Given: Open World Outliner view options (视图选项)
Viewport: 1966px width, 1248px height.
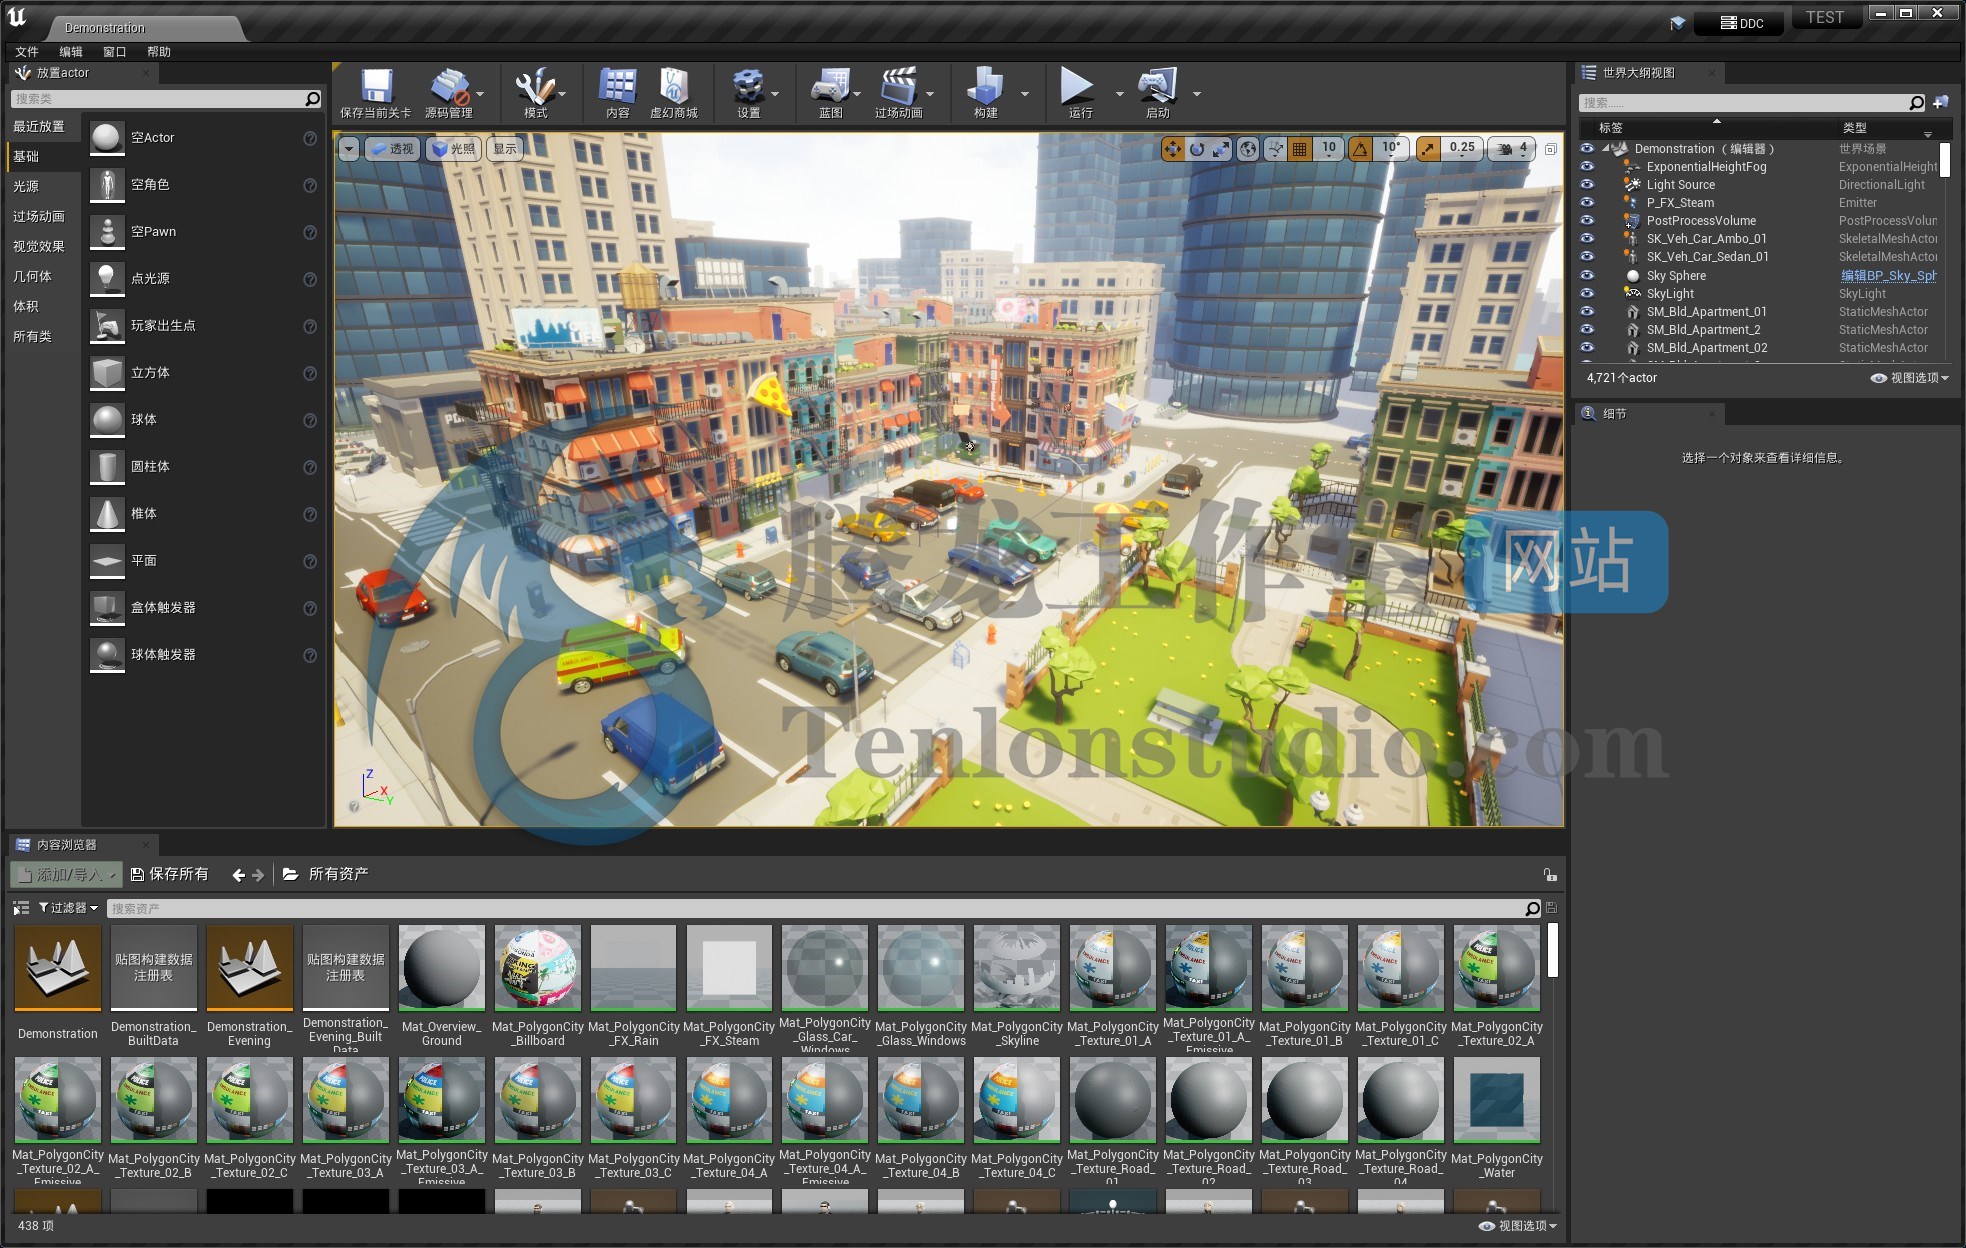Looking at the screenshot, I should coord(1910,378).
